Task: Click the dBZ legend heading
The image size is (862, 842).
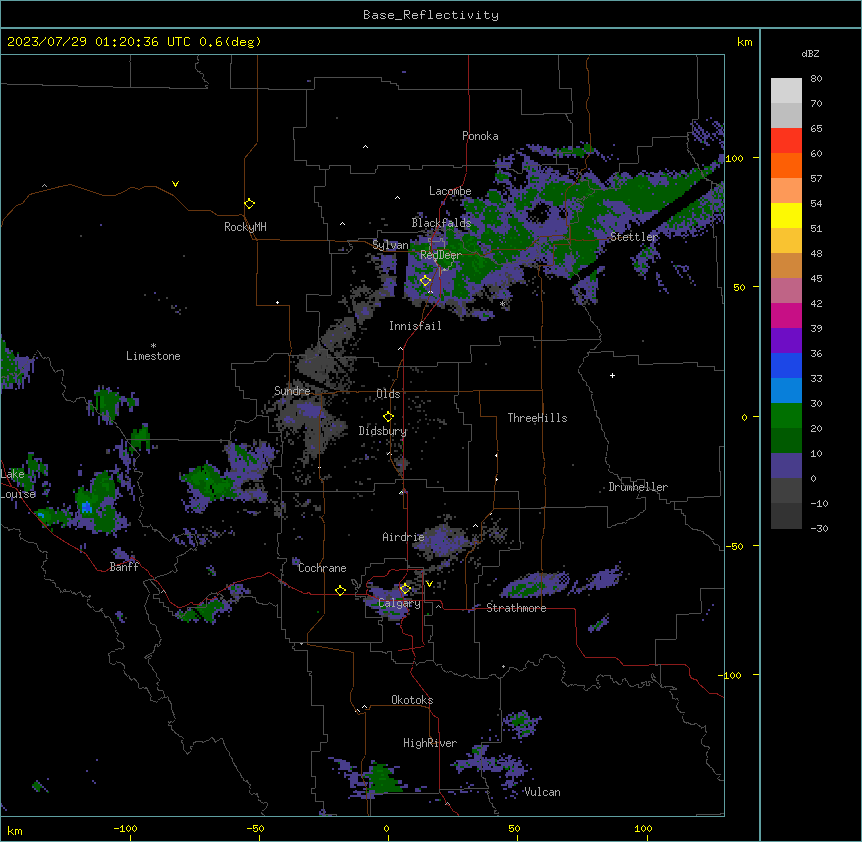Action: pyautogui.click(x=810, y=53)
